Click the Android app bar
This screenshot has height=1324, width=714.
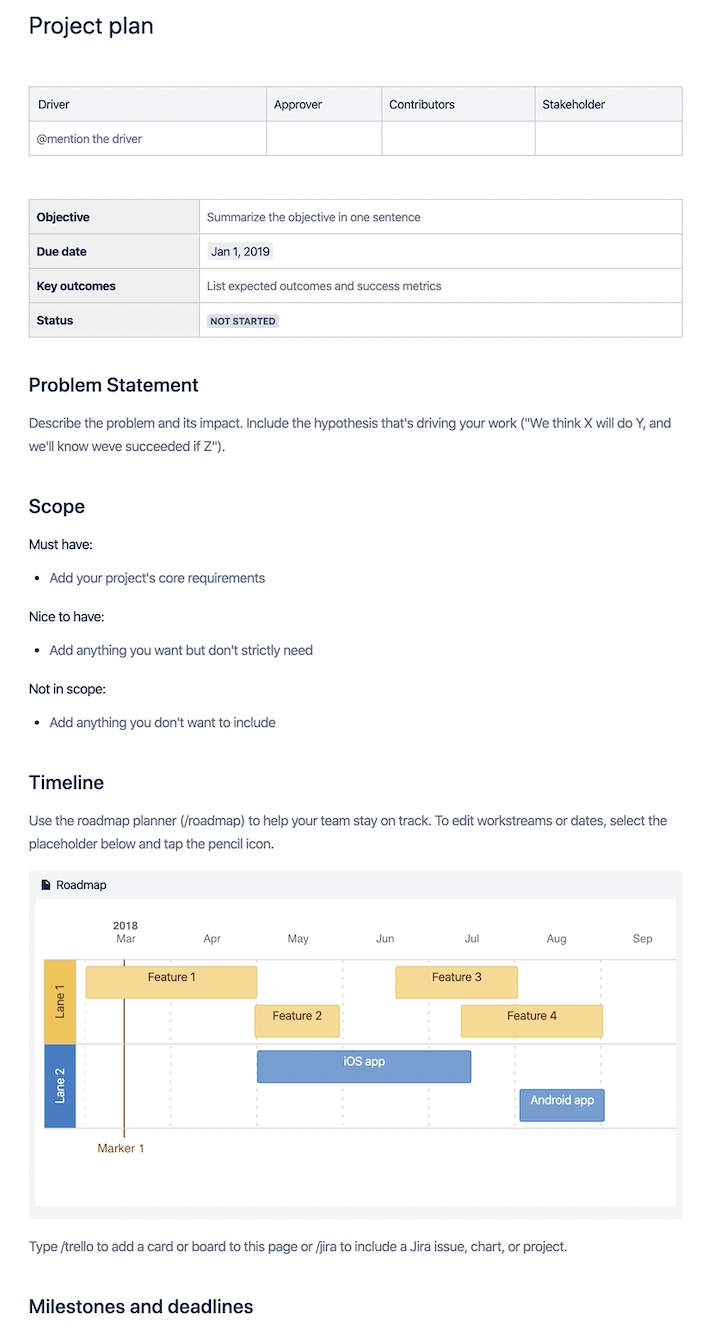pyautogui.click(x=562, y=1105)
